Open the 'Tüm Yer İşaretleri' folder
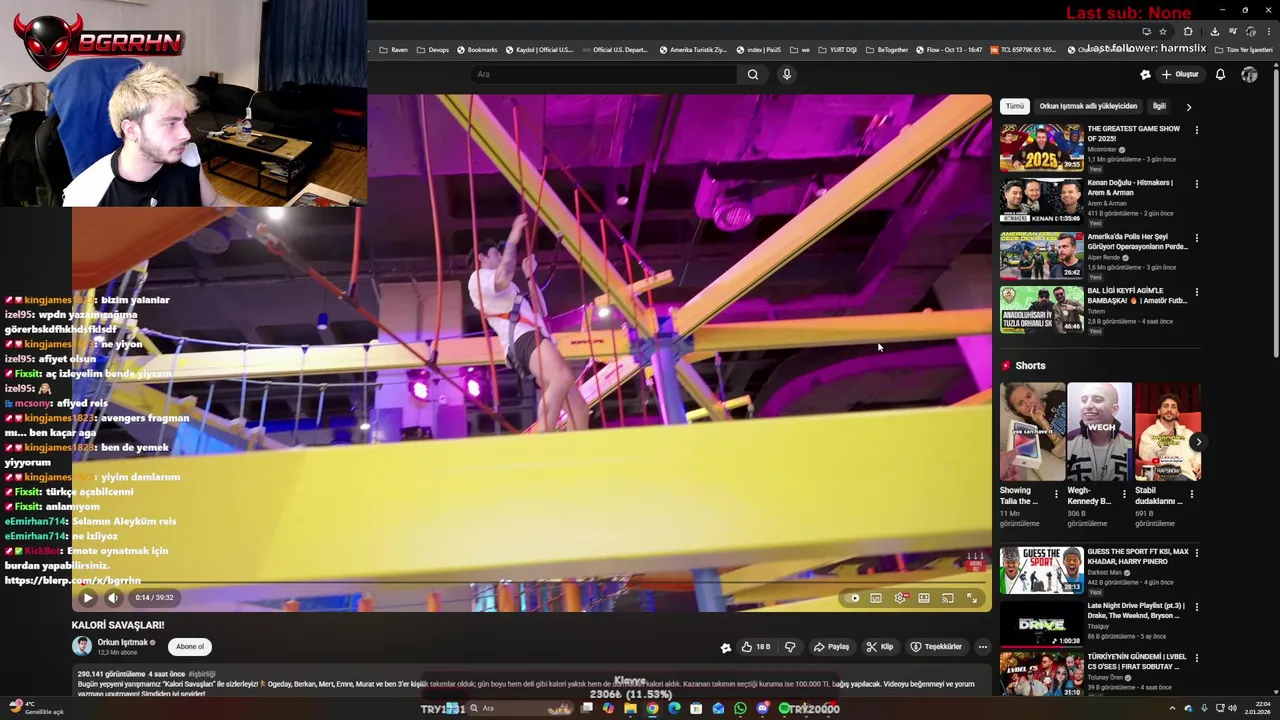 point(1243,49)
